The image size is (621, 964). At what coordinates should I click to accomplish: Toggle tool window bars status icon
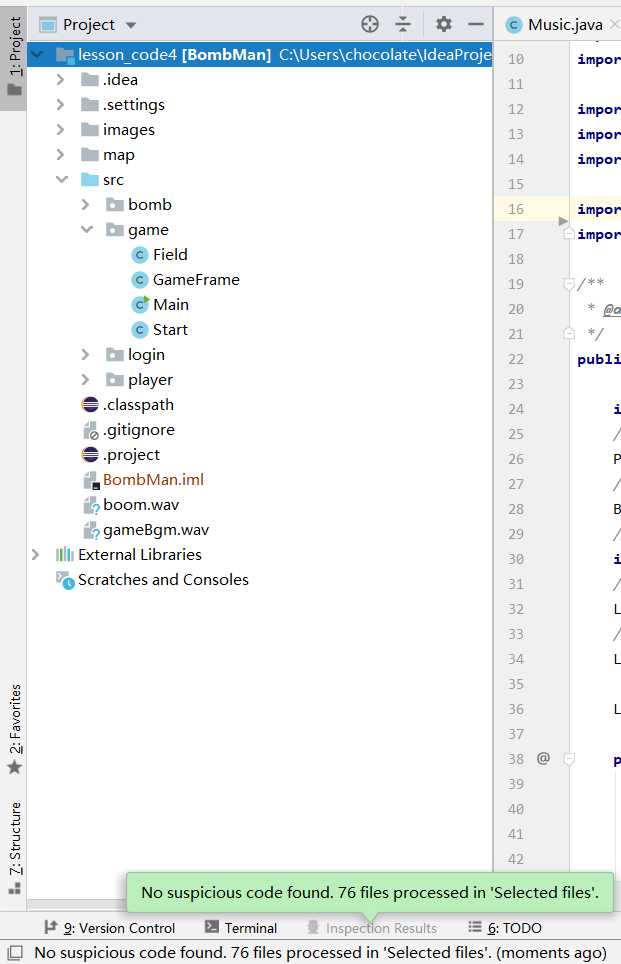pos(14,952)
